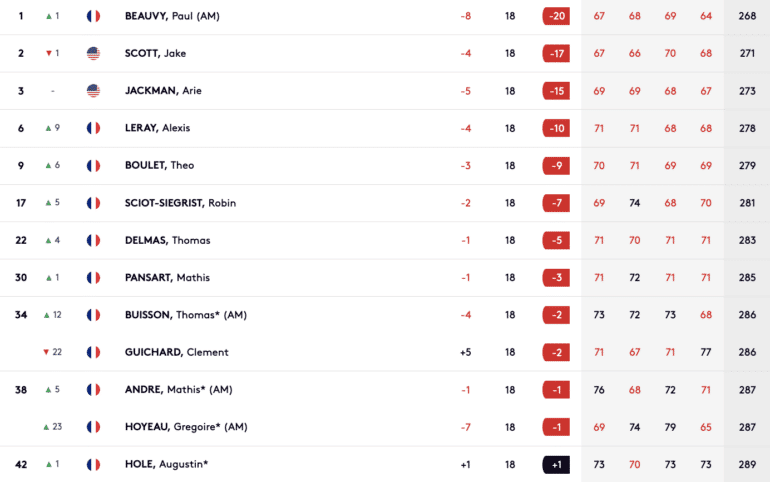Select player BUISSON, Thomas (AM)
Image resolution: width=770 pixels, height=482 pixels.
pyautogui.click(x=186, y=315)
